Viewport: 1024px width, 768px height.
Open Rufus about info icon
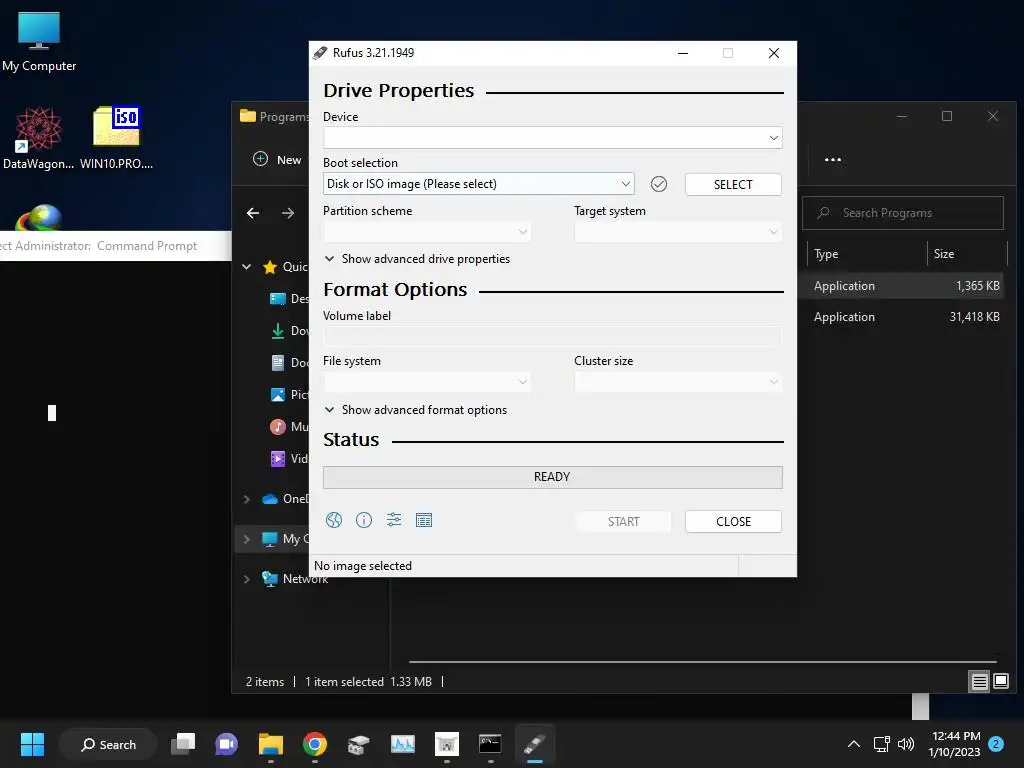tap(364, 520)
